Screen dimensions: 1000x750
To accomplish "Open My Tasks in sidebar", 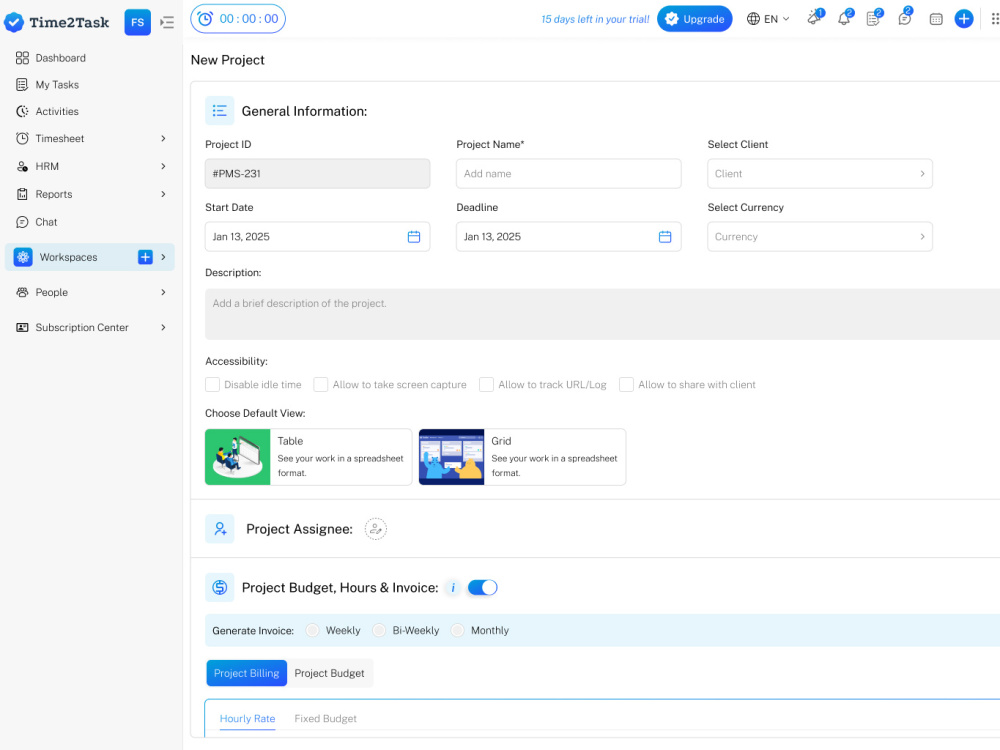I will (x=57, y=85).
